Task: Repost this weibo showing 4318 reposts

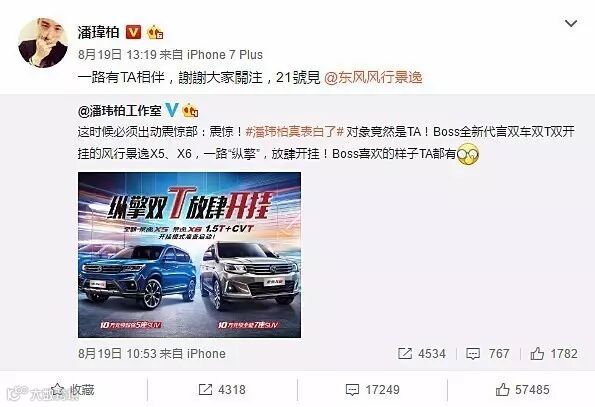Action: pyautogui.click(x=222, y=390)
